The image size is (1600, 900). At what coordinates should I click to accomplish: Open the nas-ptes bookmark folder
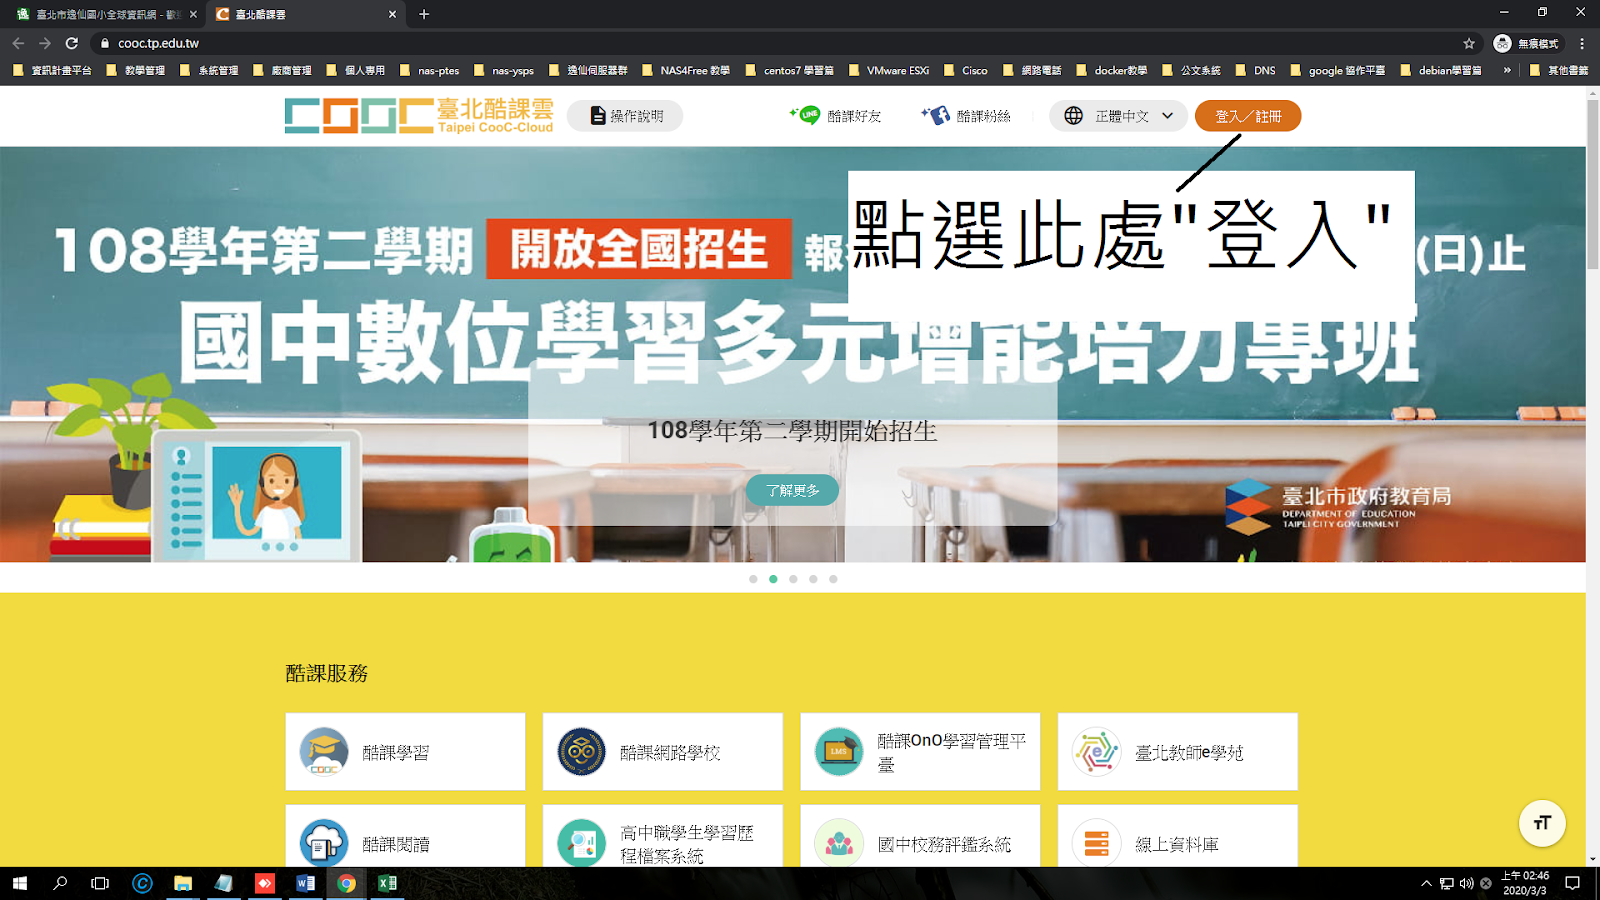429,70
